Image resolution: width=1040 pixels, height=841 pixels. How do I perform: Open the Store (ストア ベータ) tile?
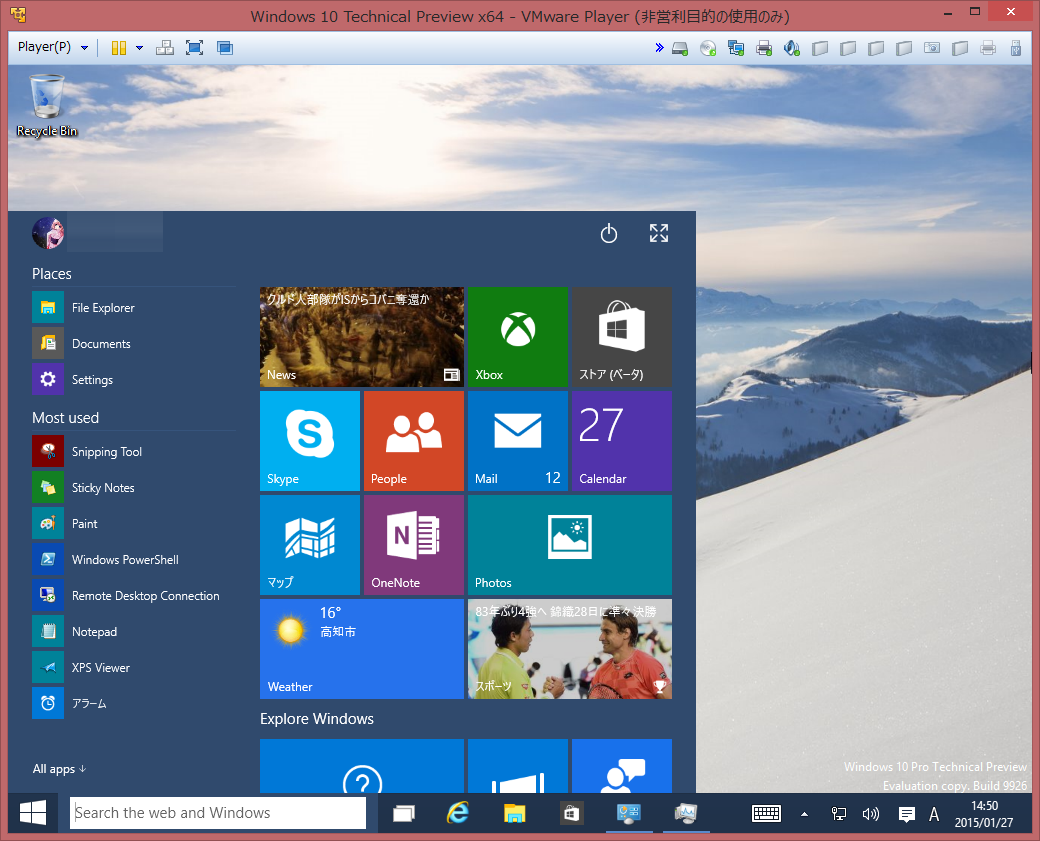(x=621, y=337)
